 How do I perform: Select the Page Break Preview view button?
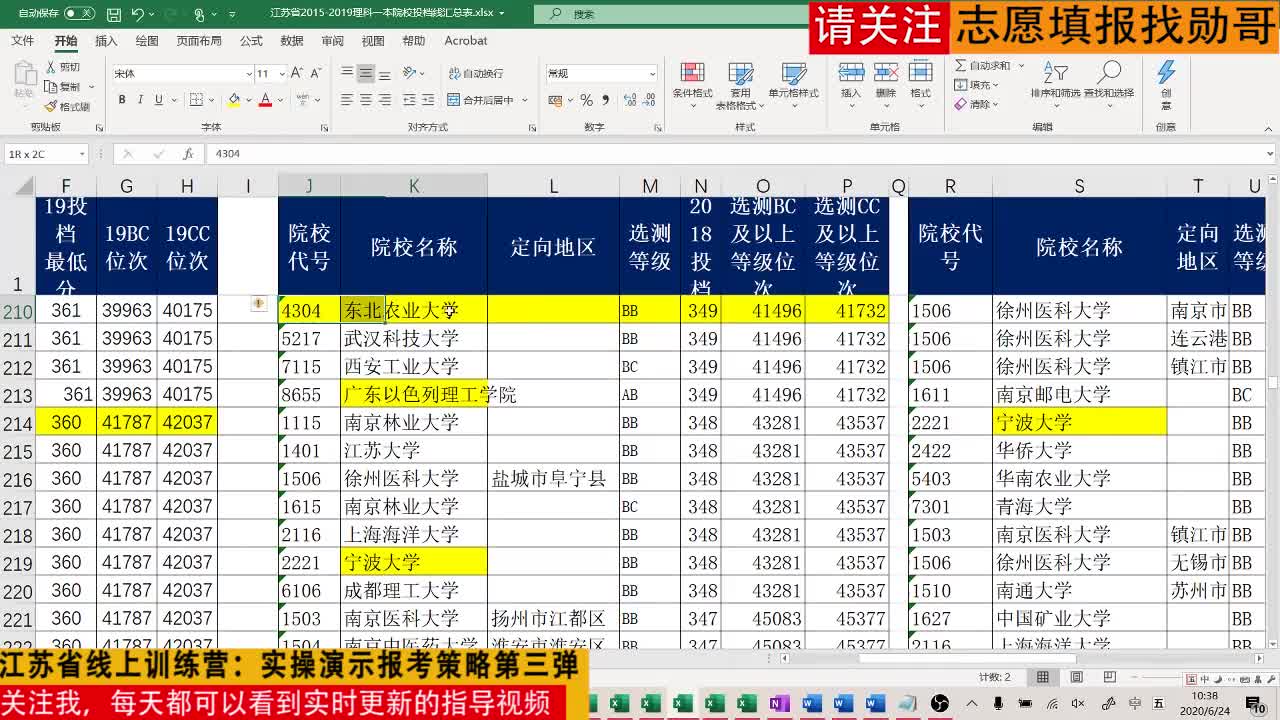click(x=1111, y=677)
